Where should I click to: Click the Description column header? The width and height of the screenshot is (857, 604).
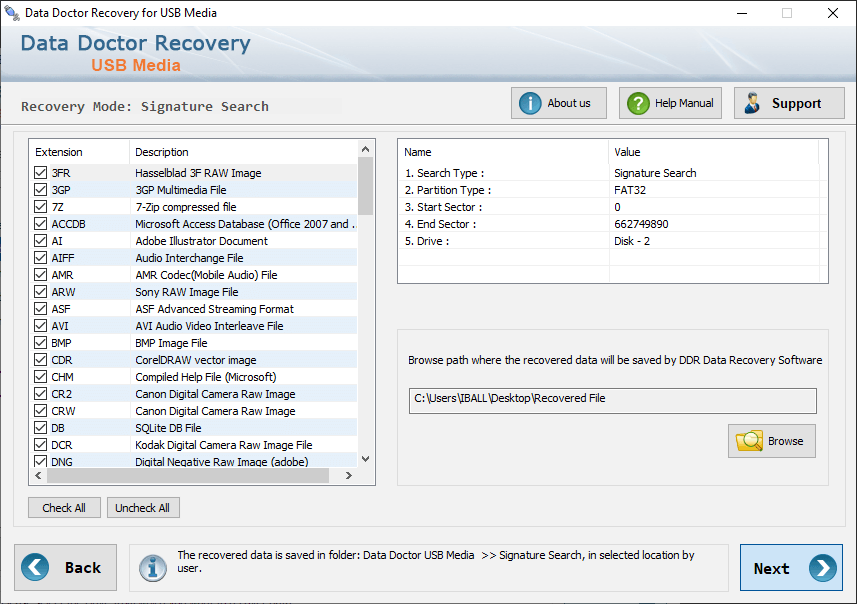[x=244, y=152]
